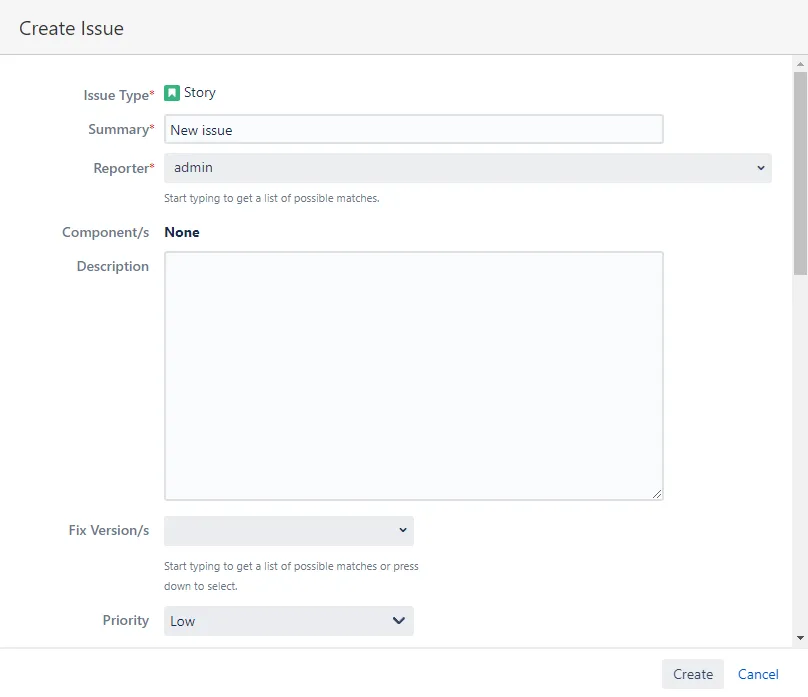Click the vertical scrollbar thumb
The image size is (808, 697).
pos(800,174)
